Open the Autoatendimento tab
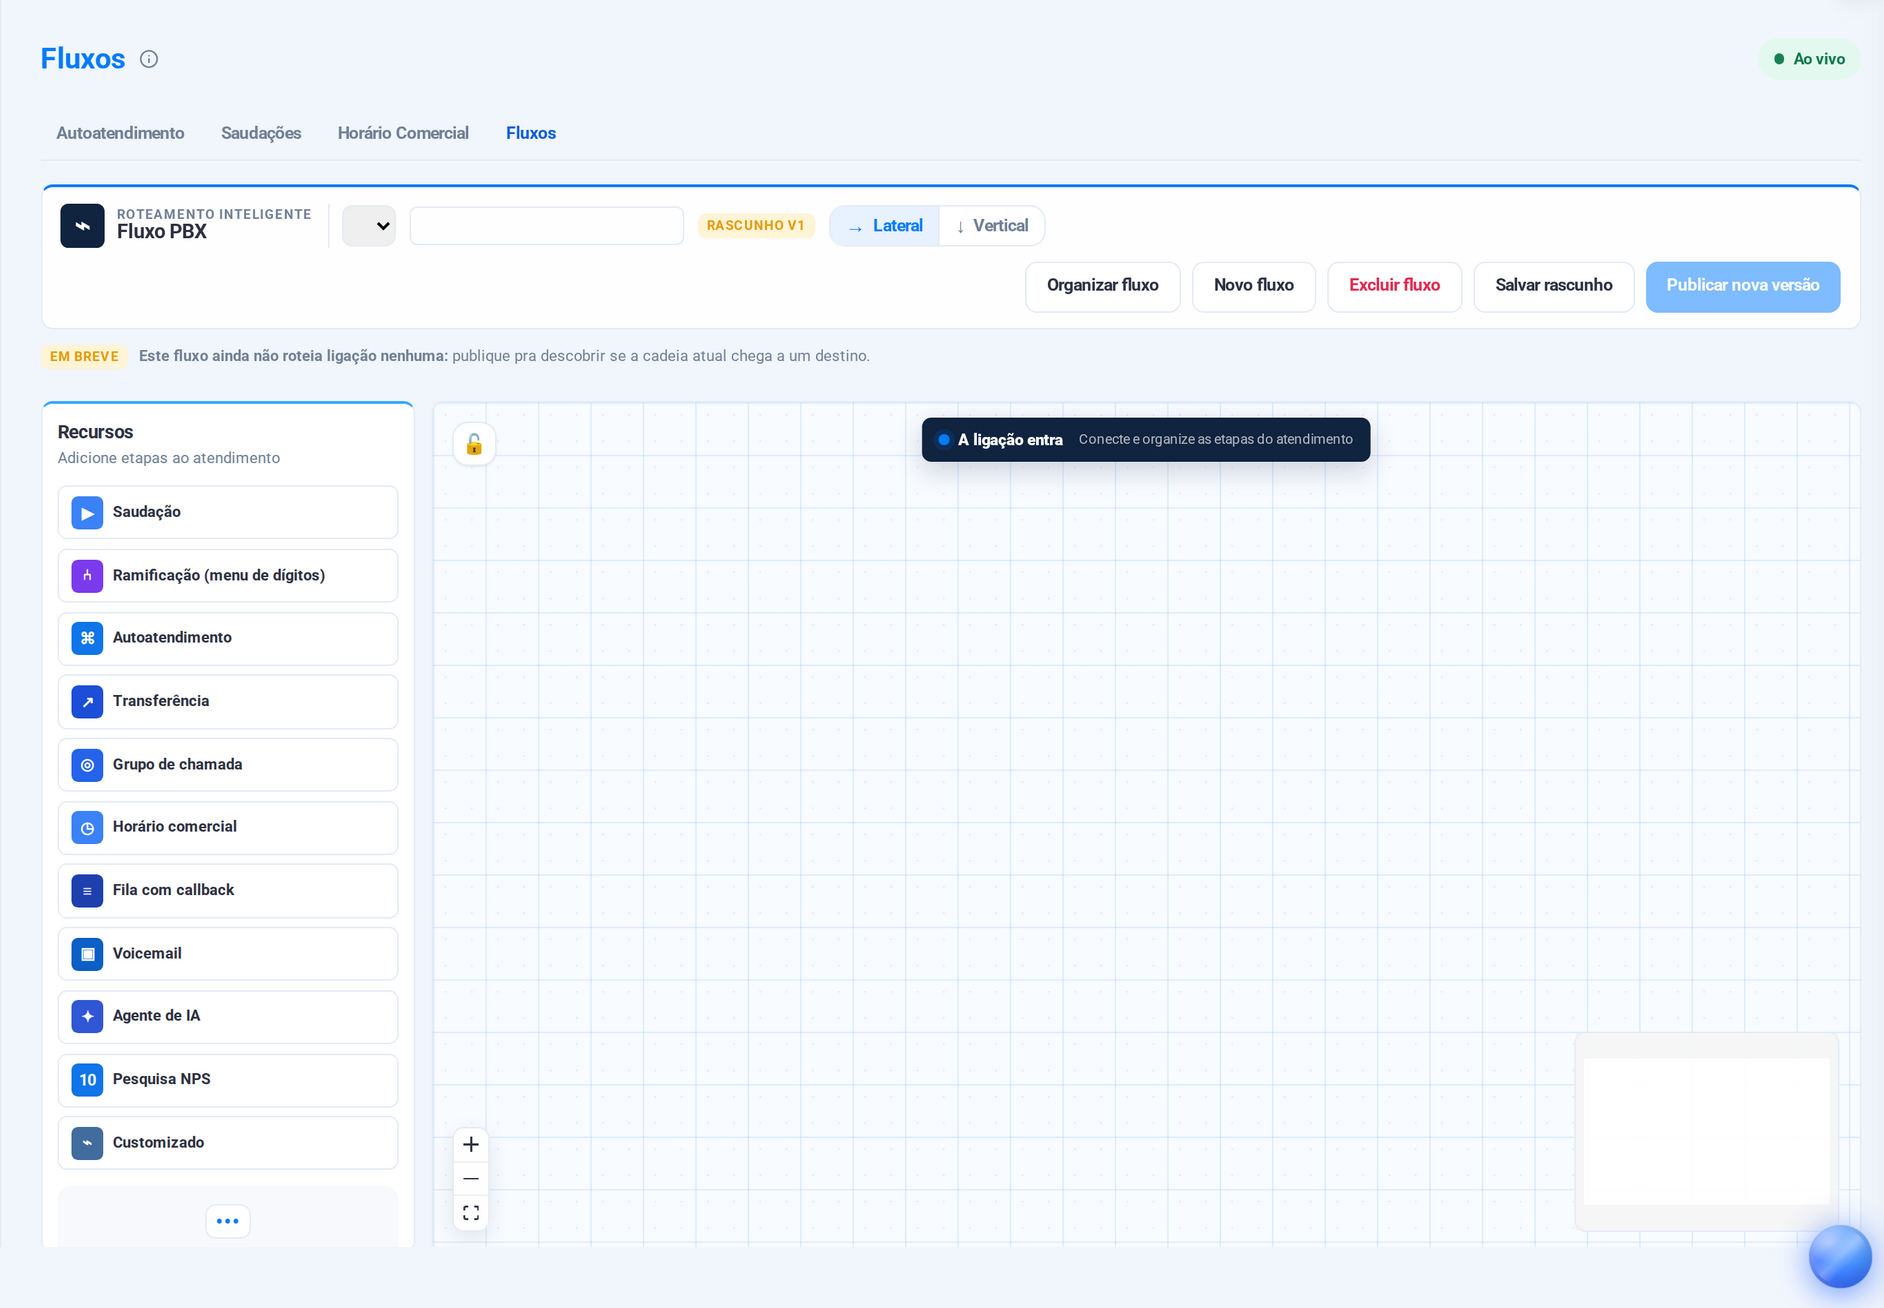 pyautogui.click(x=120, y=133)
